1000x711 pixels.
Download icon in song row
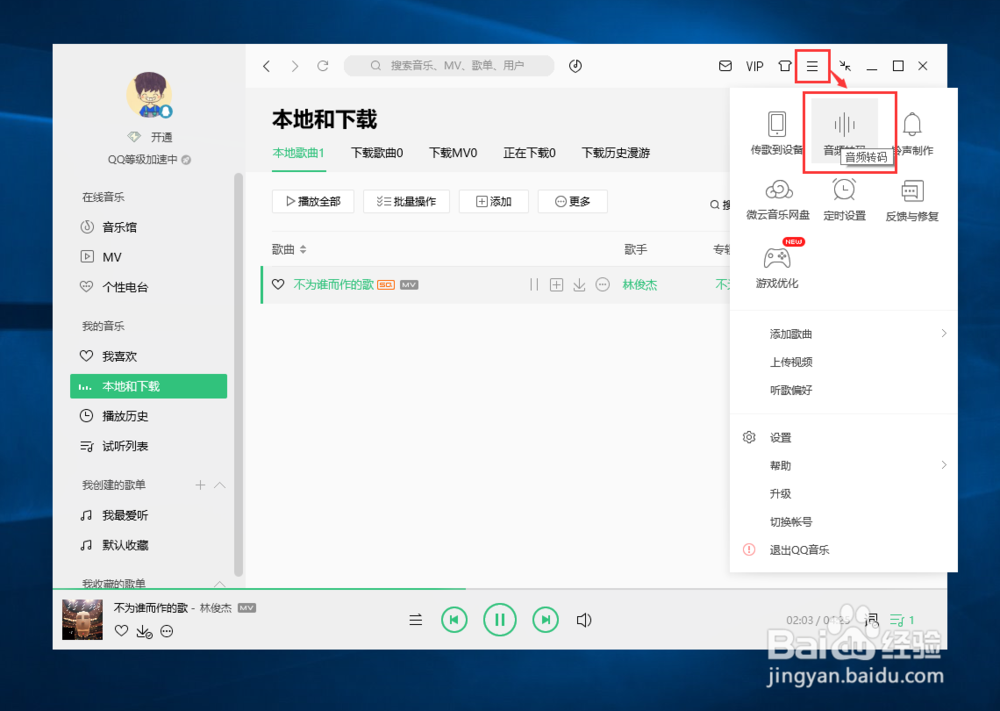click(579, 284)
